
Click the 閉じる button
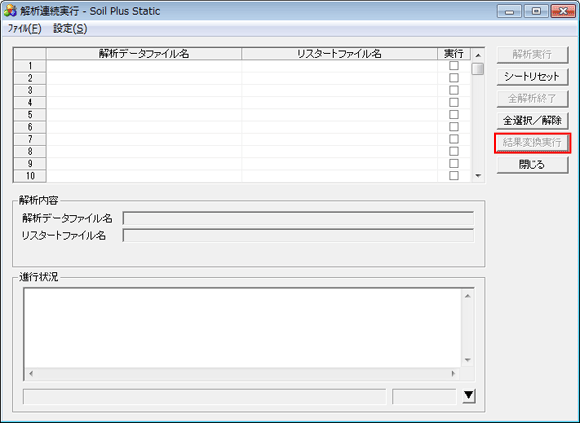point(532,165)
